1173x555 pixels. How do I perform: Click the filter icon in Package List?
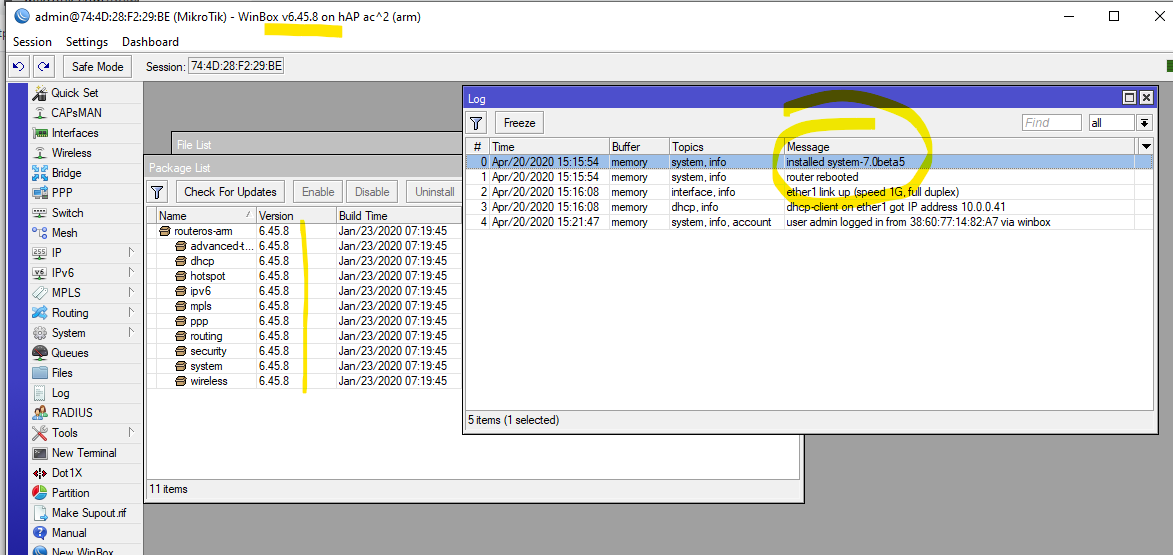(158, 191)
